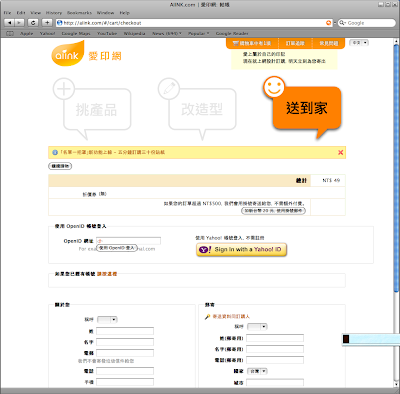Open the Yahoo! bookmark

[47, 33]
